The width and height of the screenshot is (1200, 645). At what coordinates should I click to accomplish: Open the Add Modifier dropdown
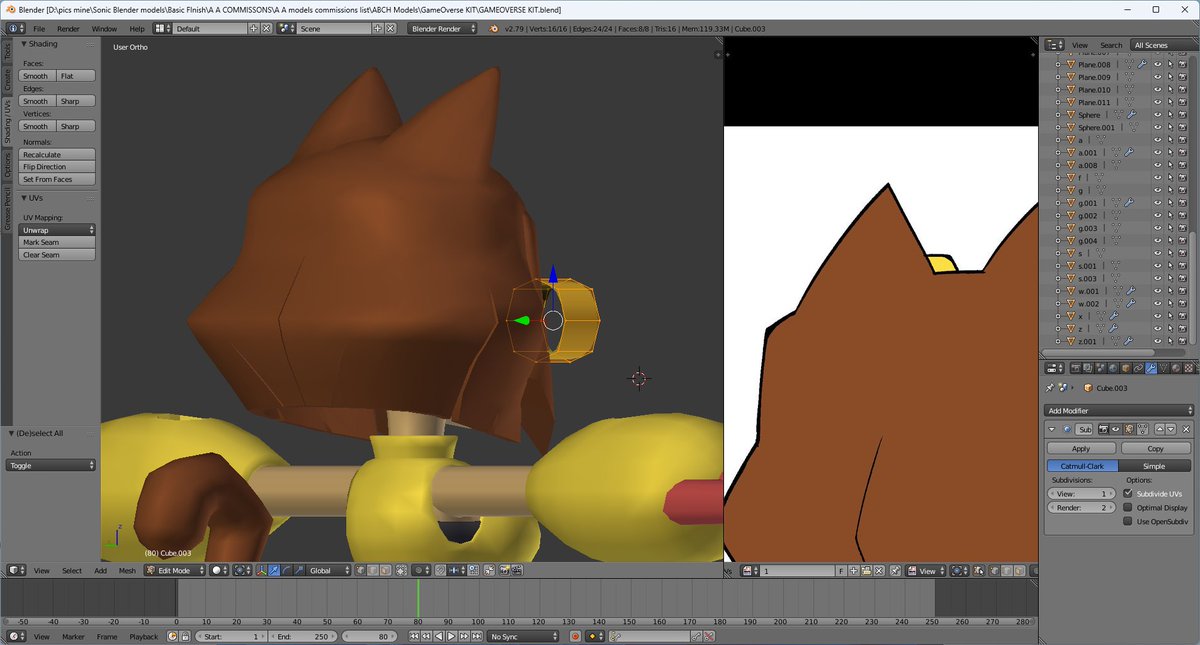1119,411
